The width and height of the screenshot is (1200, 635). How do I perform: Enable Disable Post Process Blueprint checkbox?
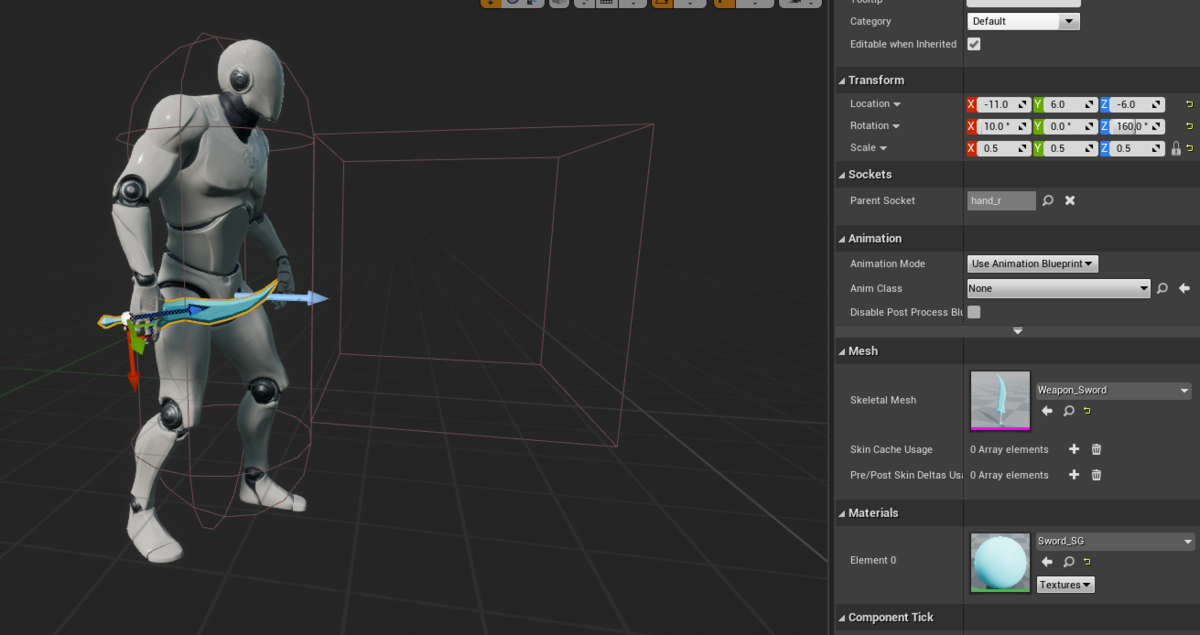(x=974, y=312)
